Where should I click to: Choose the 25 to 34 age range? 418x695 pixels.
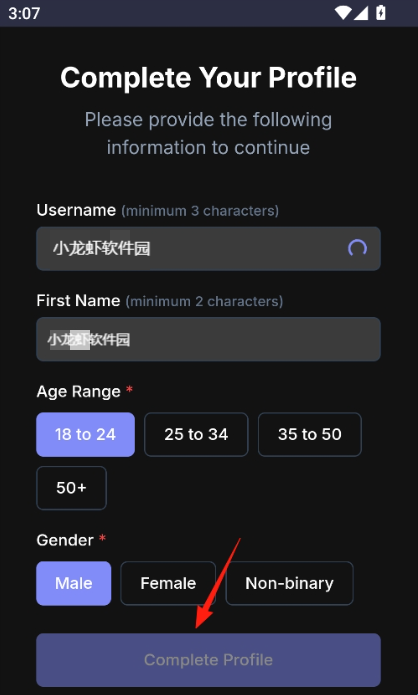[196, 434]
